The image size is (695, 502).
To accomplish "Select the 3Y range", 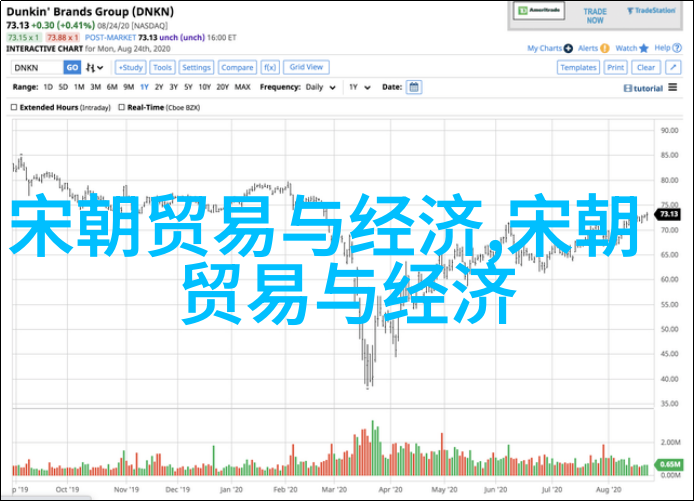I will click(174, 87).
